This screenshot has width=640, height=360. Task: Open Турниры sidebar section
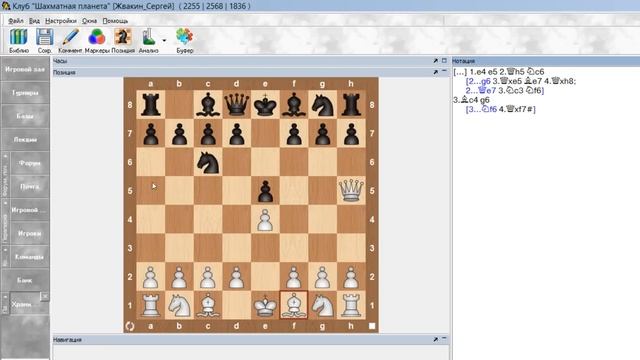(25, 93)
